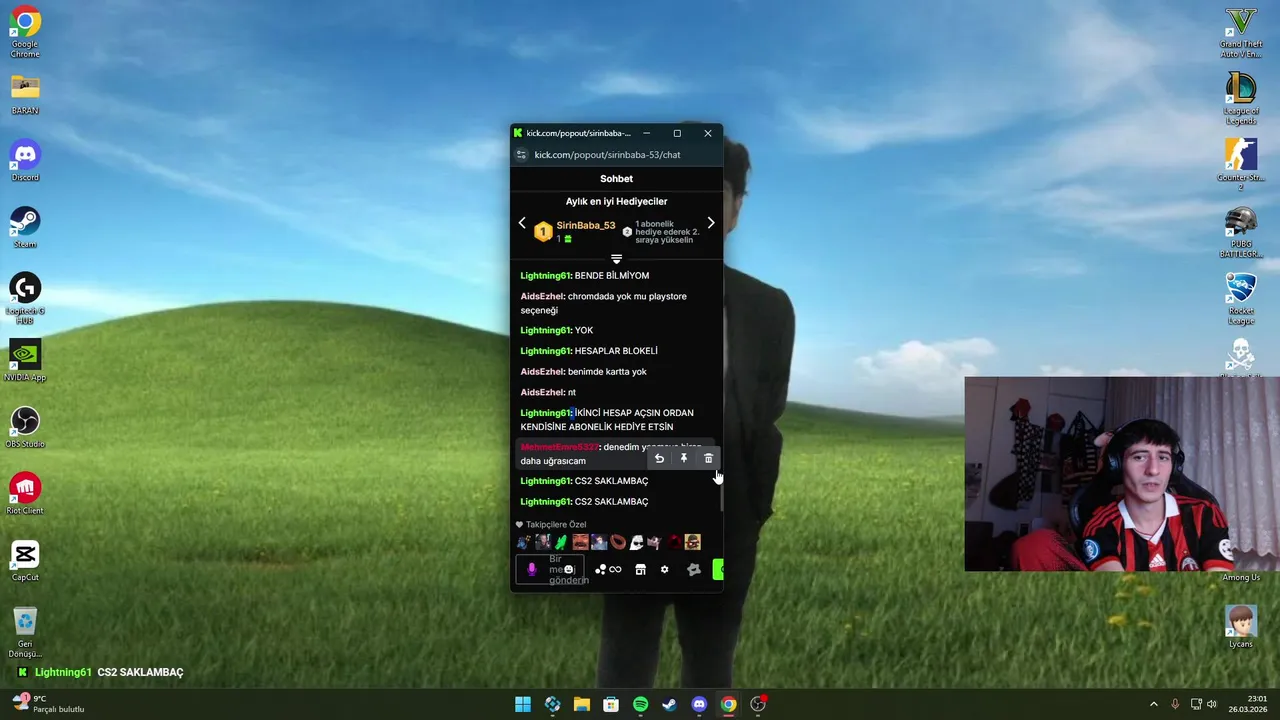Open the Windows Start menu
This screenshot has height=720, width=1280.
click(523, 704)
